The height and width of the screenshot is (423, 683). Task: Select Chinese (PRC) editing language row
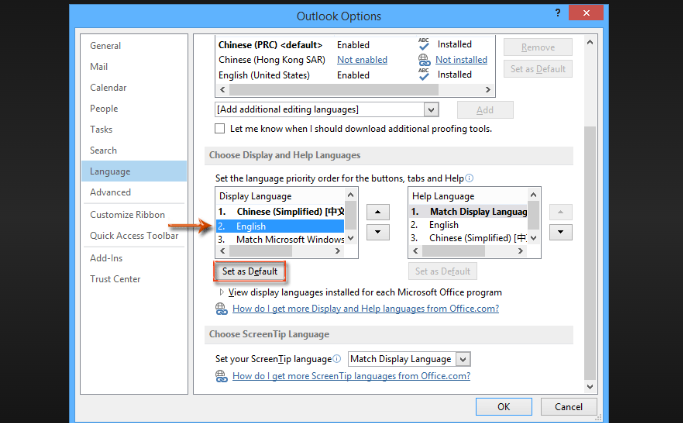pyautogui.click(x=355, y=44)
